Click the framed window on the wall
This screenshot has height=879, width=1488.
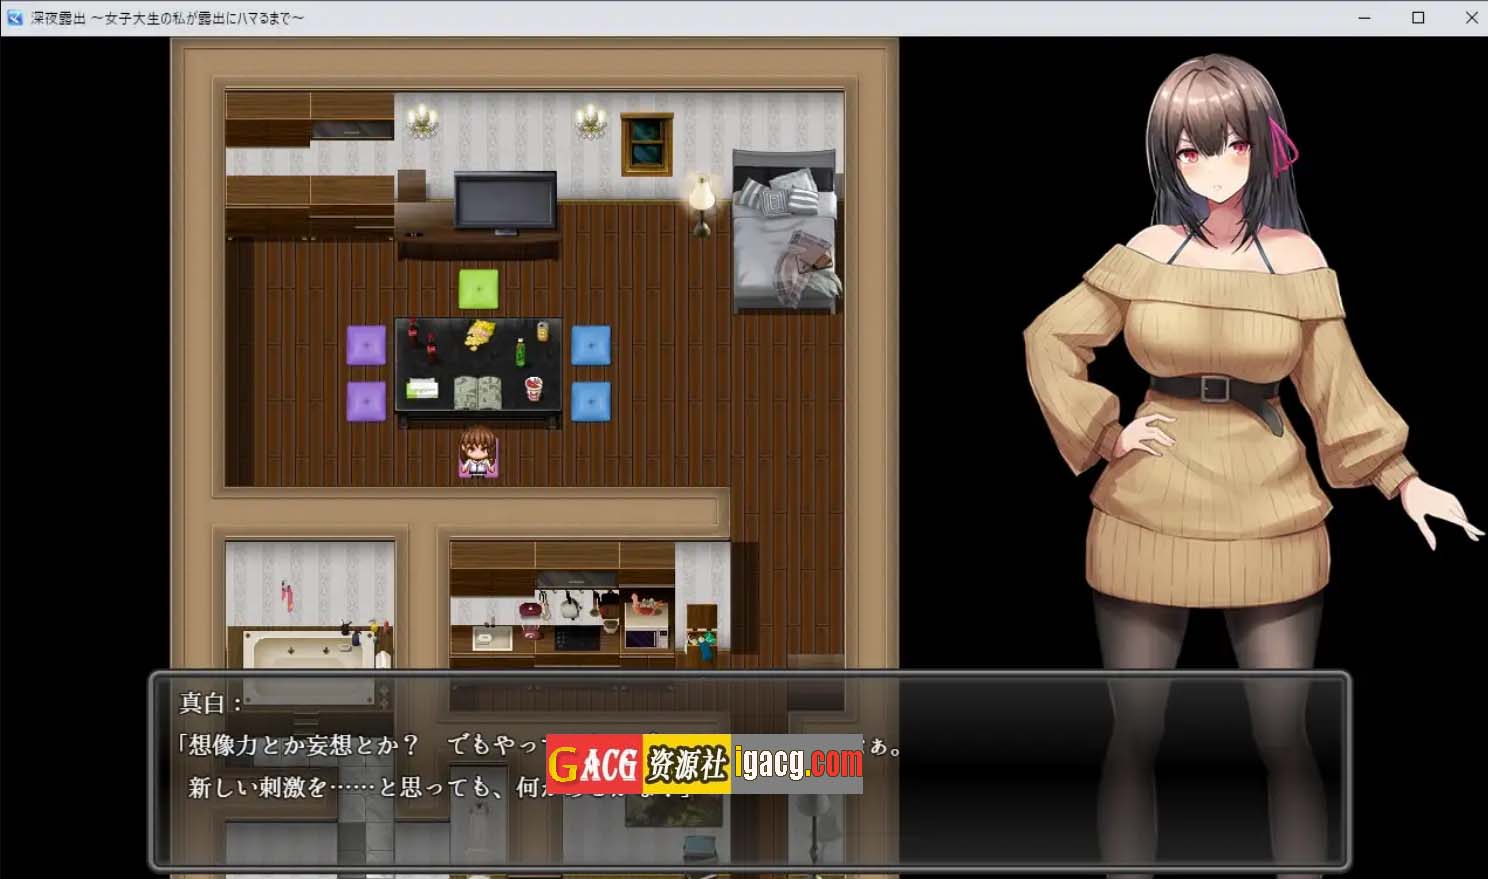coord(646,144)
